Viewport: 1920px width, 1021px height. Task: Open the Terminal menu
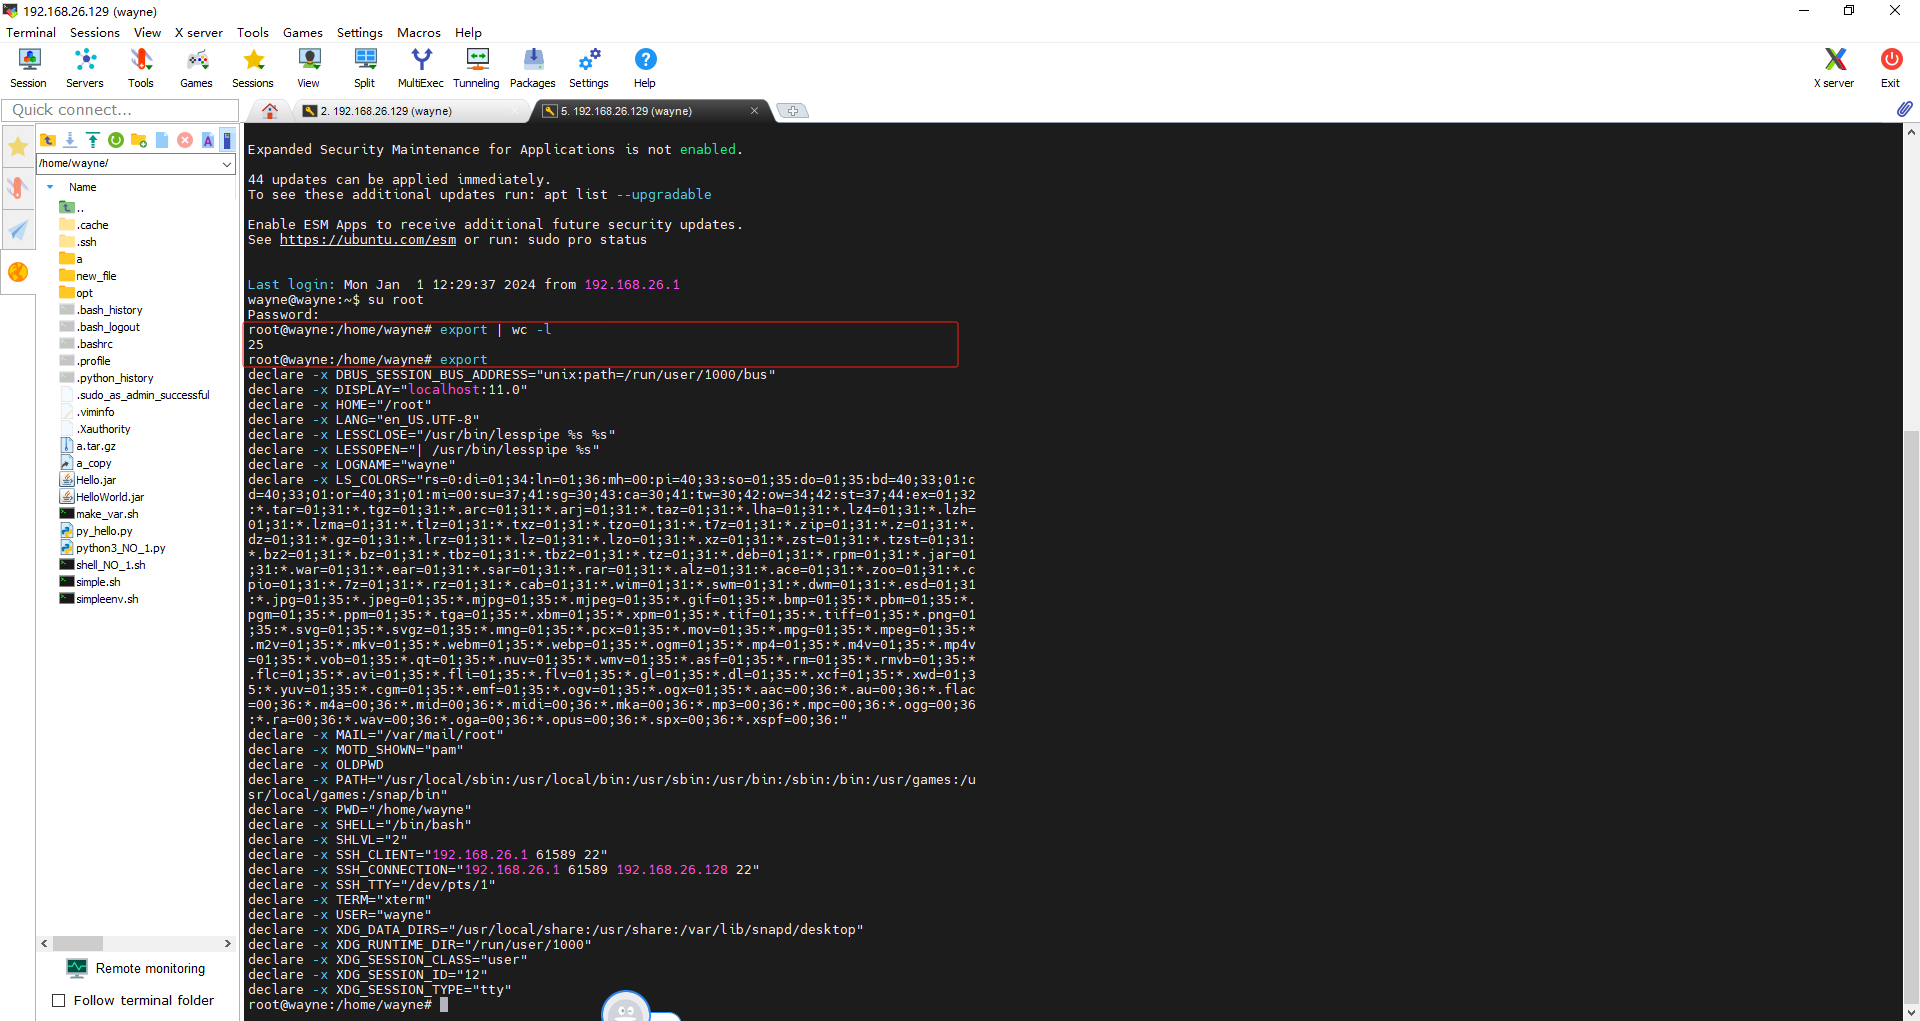click(x=31, y=32)
